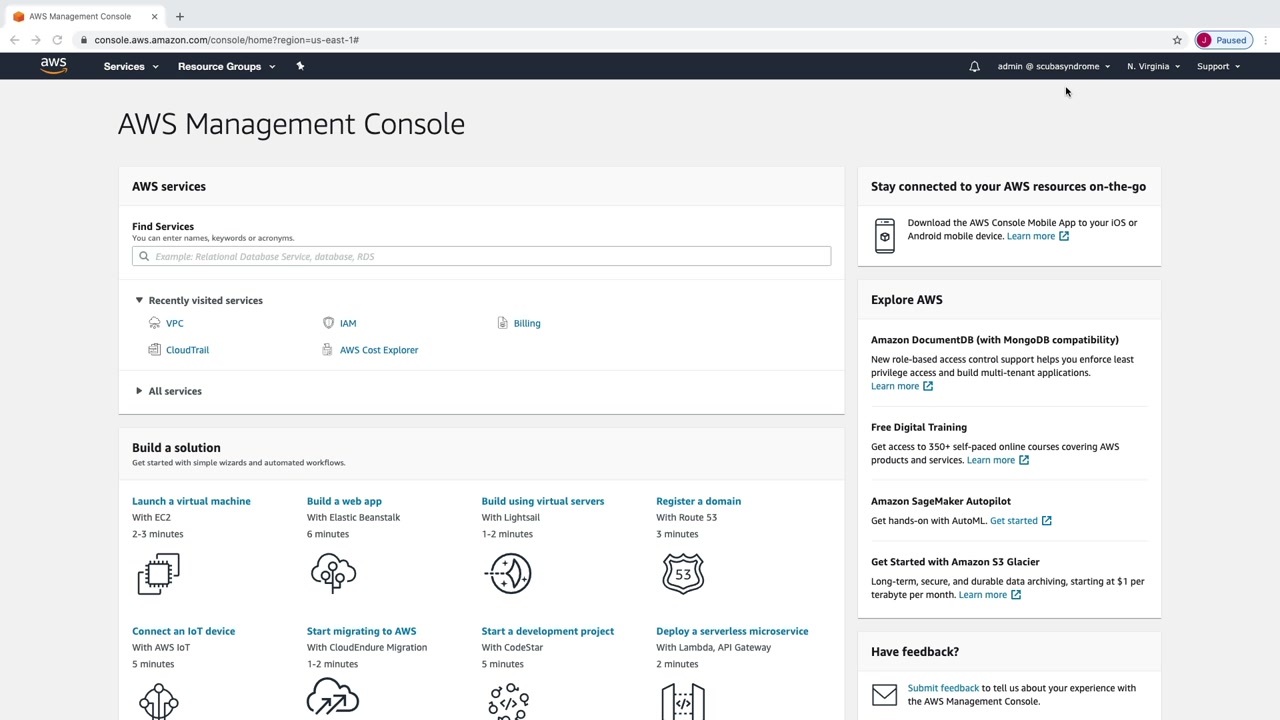
Task: Click the CodeStar development project icon
Action: pos(508,701)
